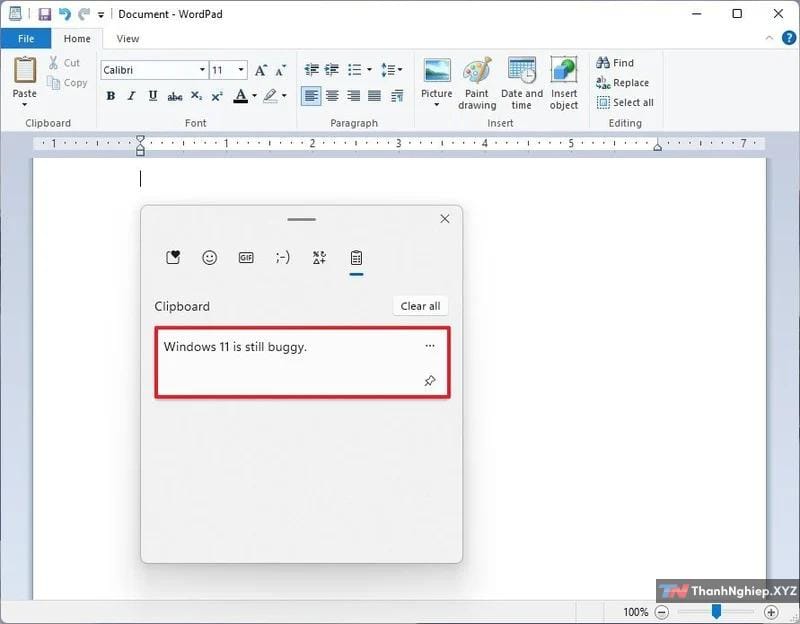The image size is (800, 624).
Task: Open the Symbols tab in panel
Action: click(x=319, y=258)
